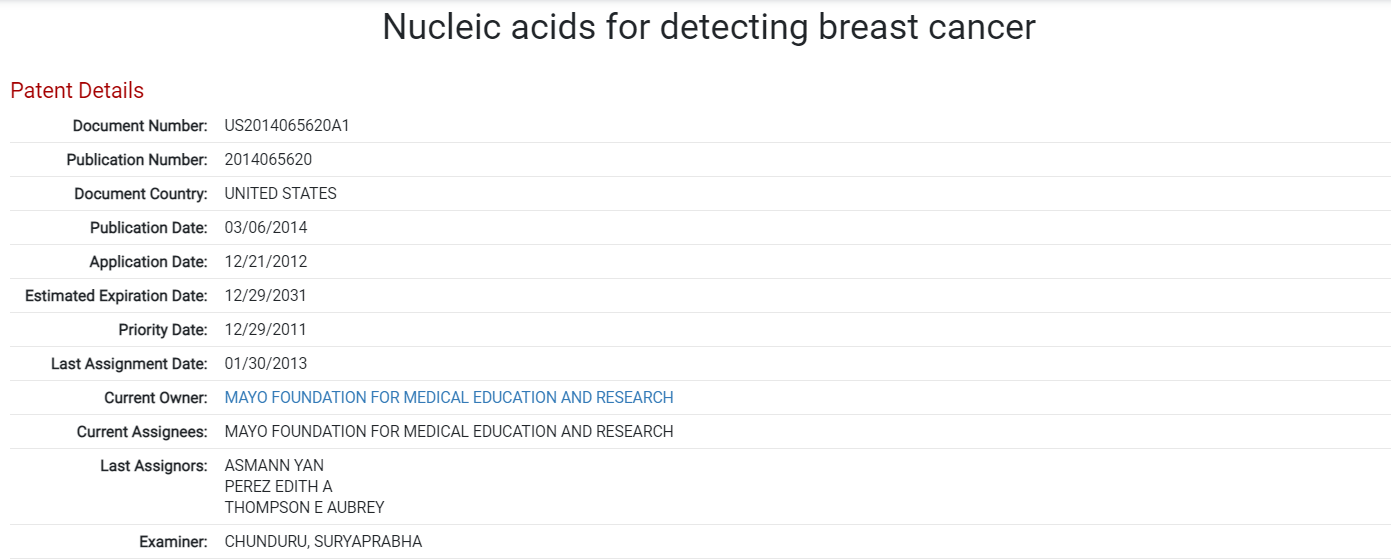
Task: Click the Examiner field label
Action: click(x=173, y=542)
